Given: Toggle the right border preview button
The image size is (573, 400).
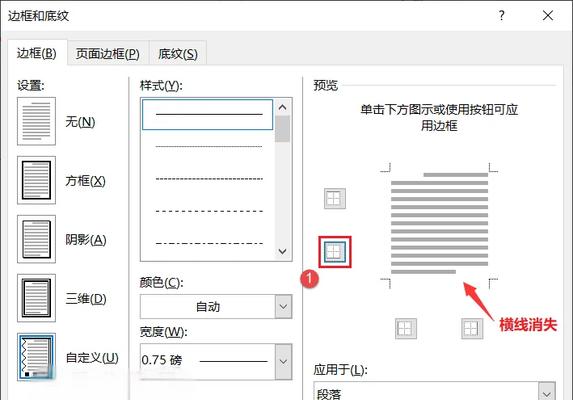Looking at the screenshot, I should pyautogui.click(x=472, y=328).
